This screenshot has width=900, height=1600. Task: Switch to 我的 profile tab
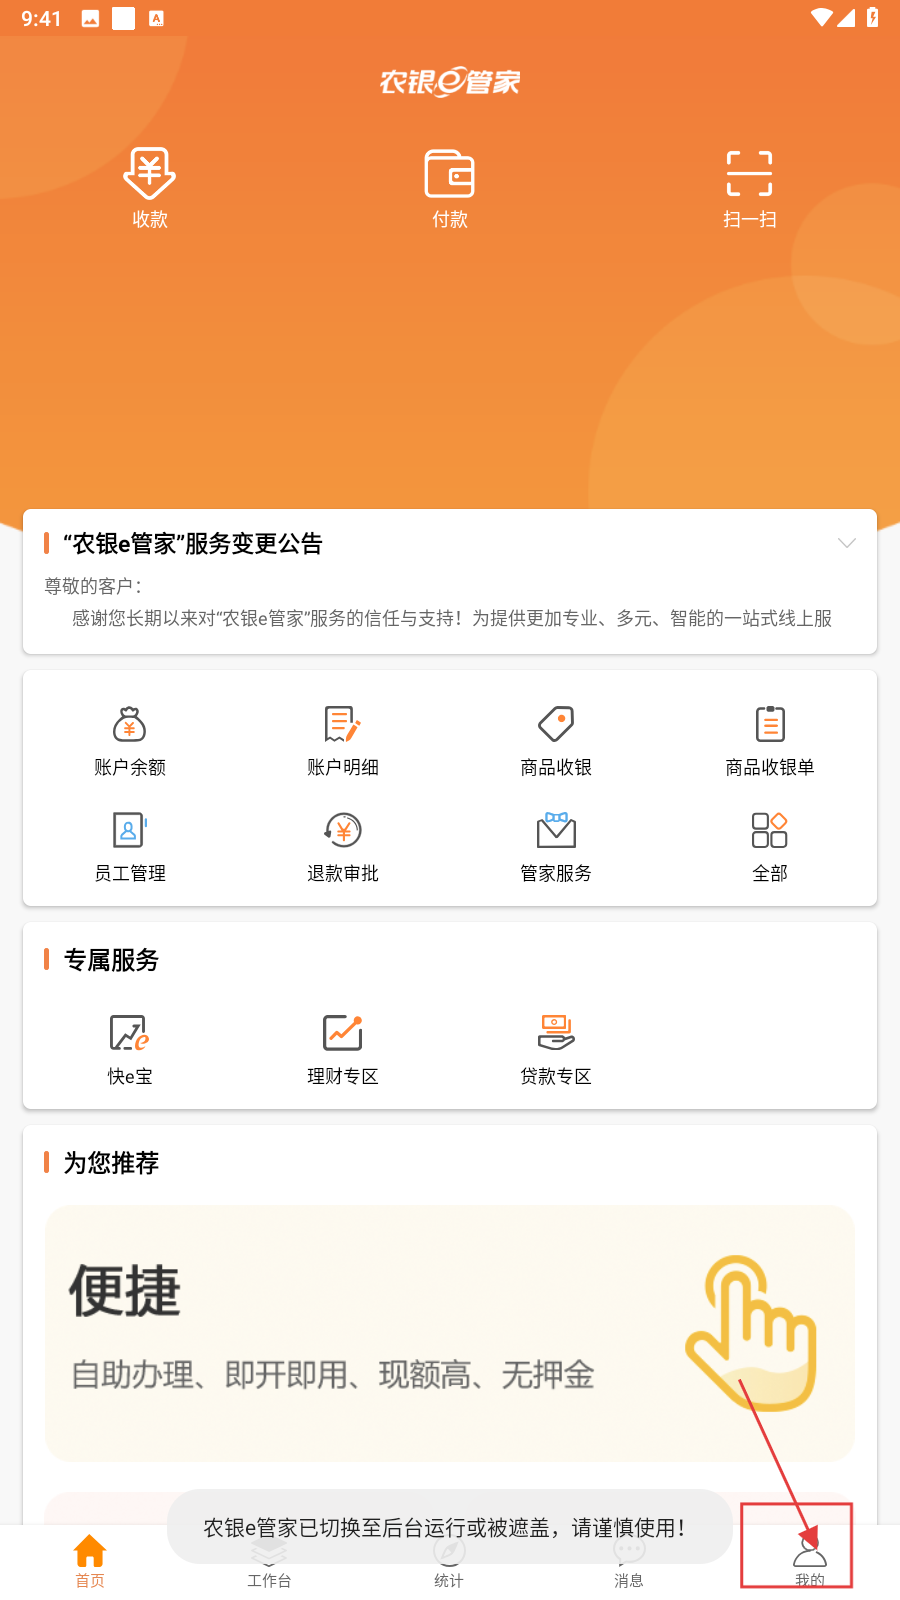810,1561
